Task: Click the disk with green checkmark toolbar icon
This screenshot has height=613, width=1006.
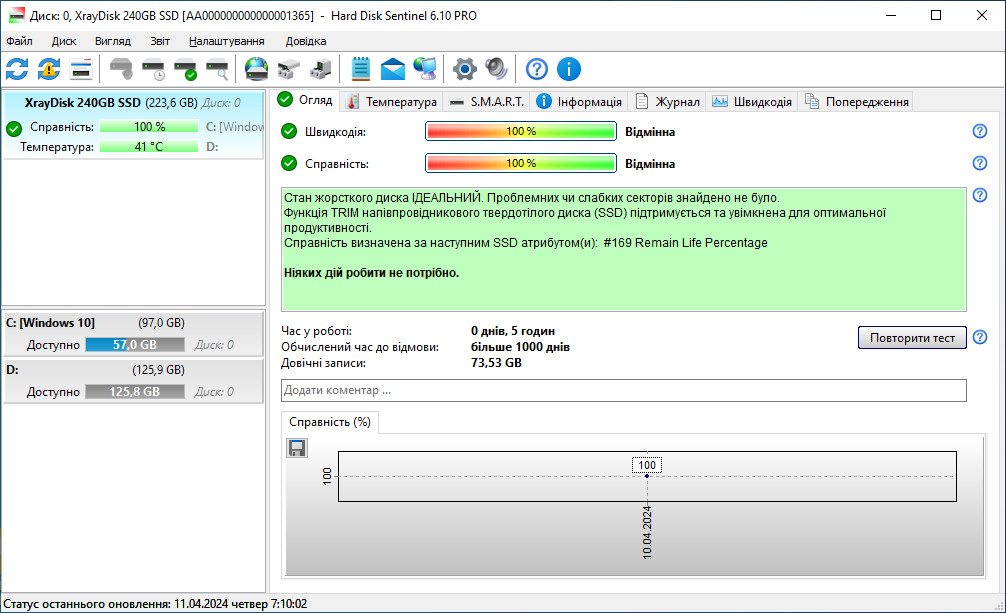Action: click(185, 69)
